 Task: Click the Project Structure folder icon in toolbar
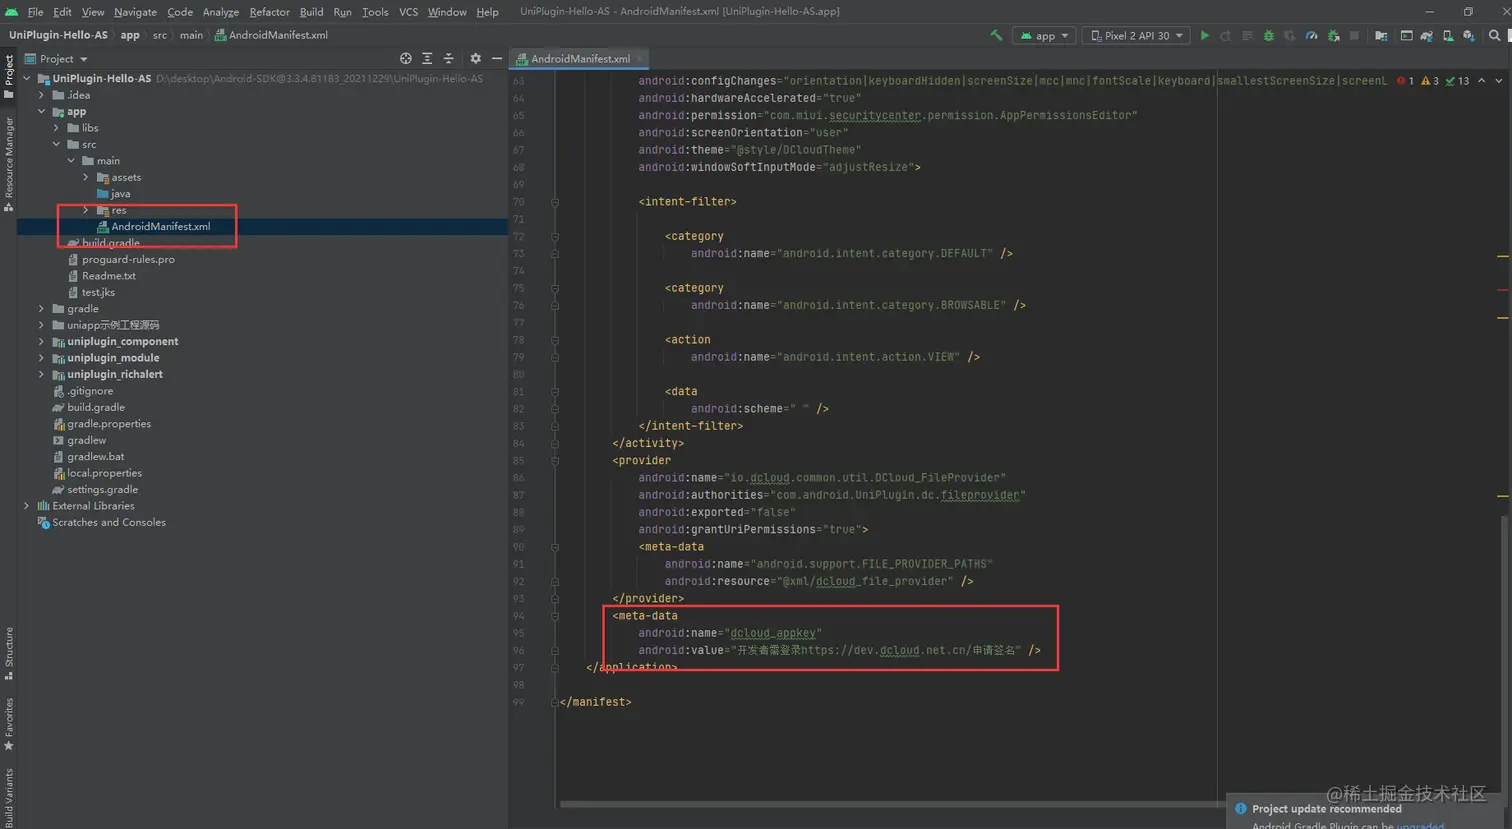1381,35
